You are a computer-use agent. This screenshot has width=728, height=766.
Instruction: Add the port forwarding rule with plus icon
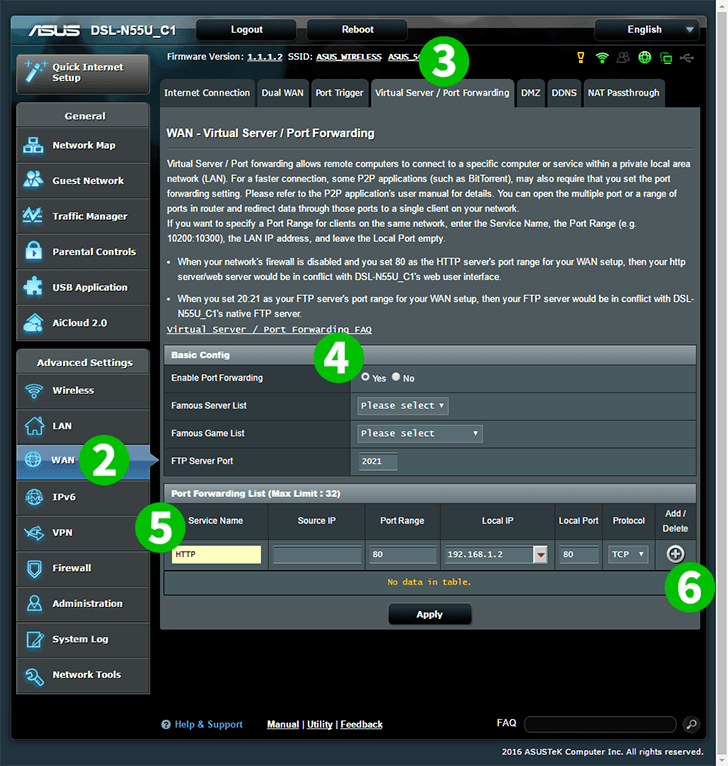675,554
